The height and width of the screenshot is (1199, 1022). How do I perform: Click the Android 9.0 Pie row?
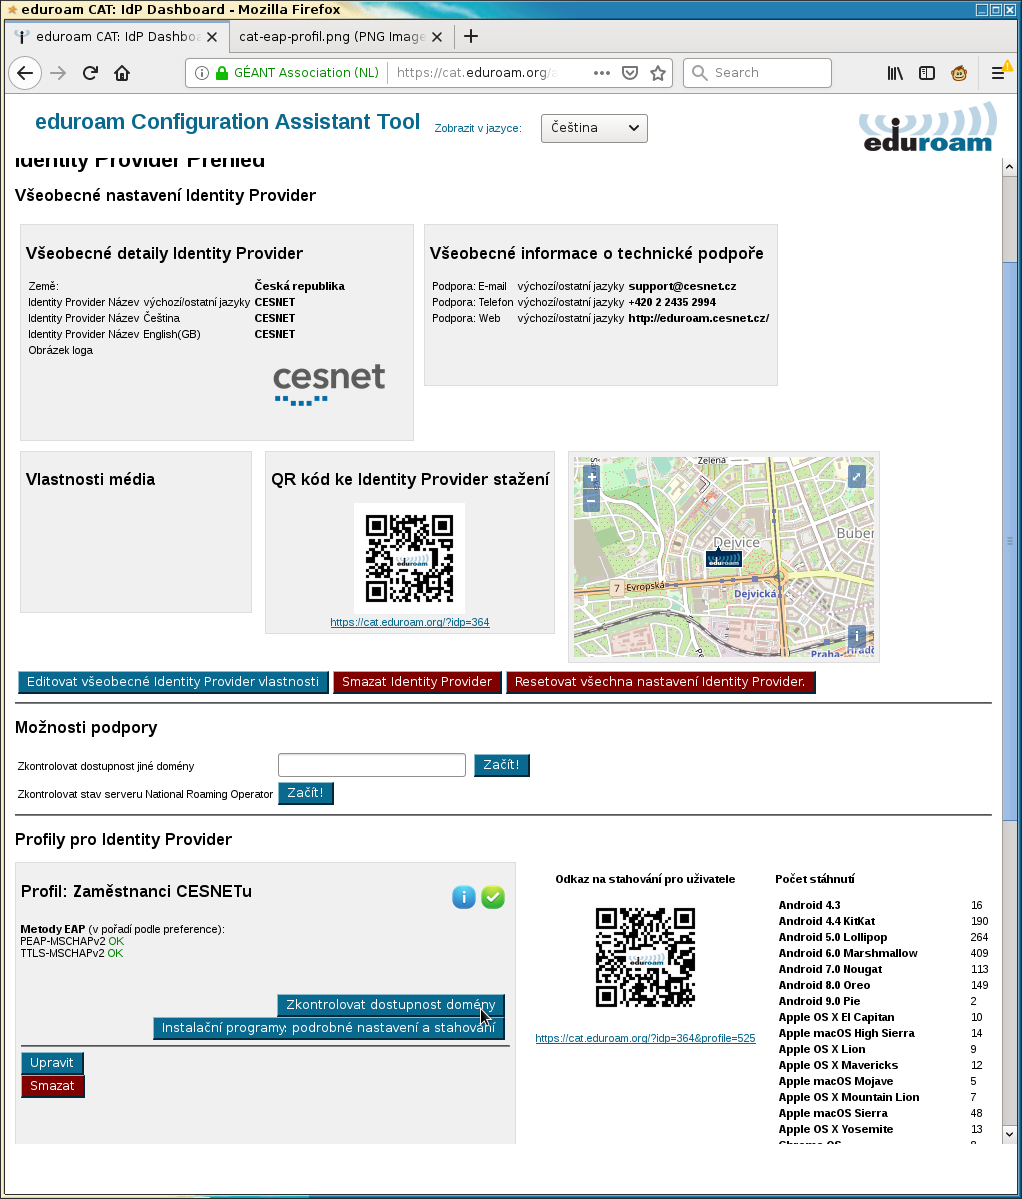click(x=883, y=1001)
